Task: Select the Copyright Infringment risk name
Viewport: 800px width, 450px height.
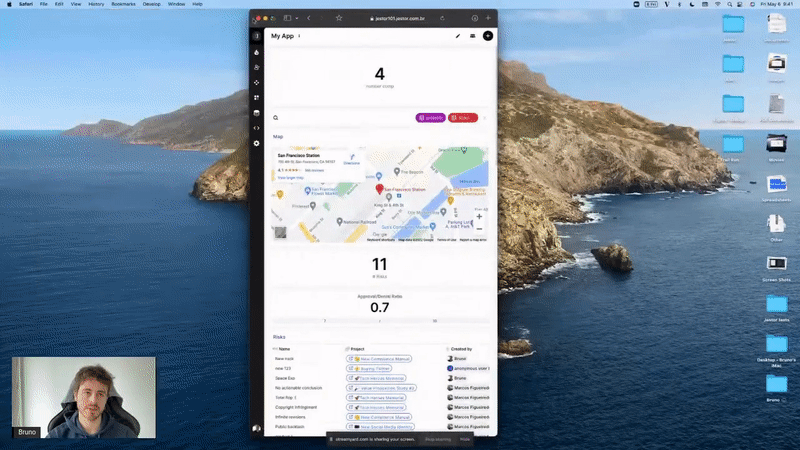Action: pyautogui.click(x=296, y=407)
